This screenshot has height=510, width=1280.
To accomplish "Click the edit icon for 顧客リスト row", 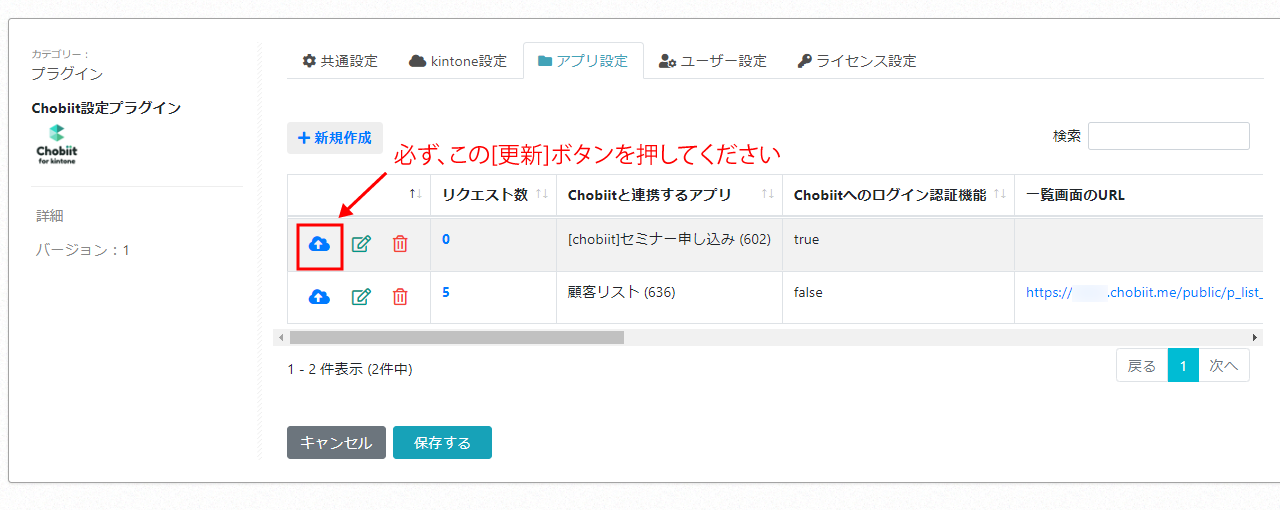I will tap(361, 296).
